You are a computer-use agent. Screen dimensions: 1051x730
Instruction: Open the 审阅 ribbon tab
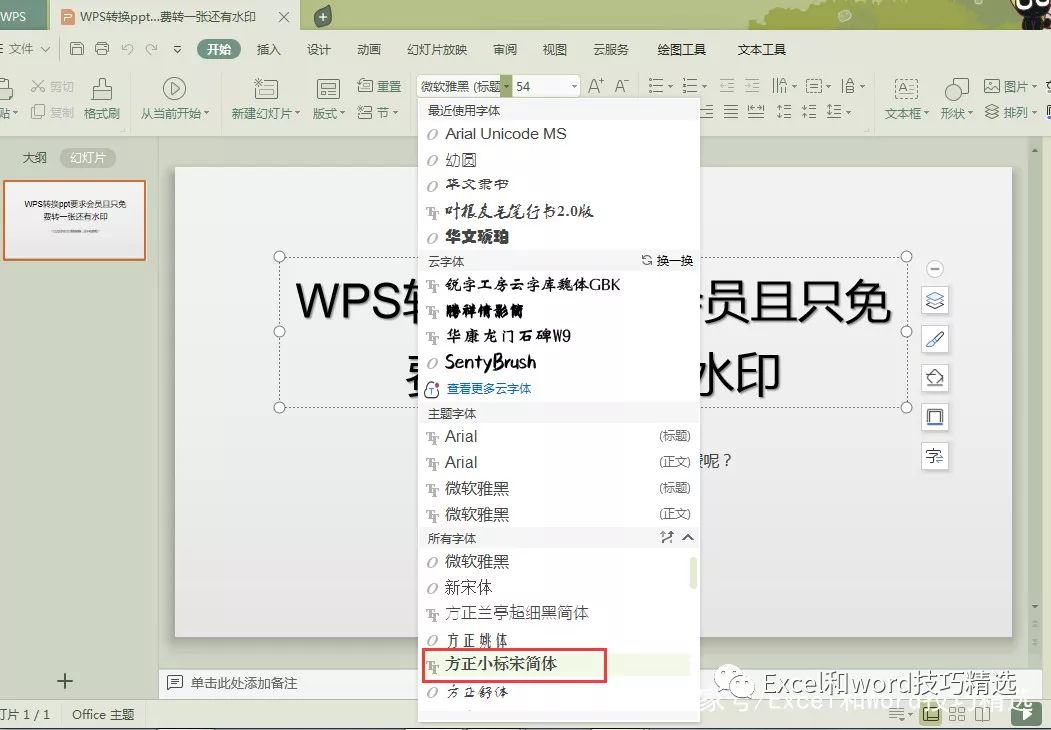pyautogui.click(x=505, y=49)
